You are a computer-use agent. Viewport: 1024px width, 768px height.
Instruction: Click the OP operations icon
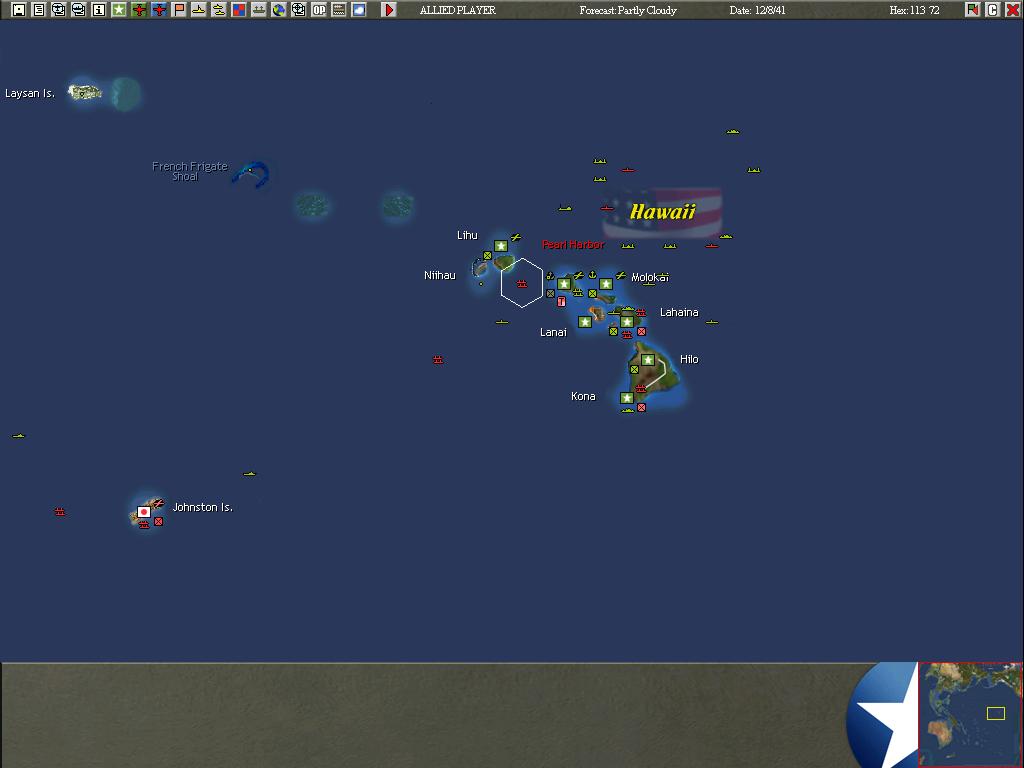pyautogui.click(x=317, y=9)
